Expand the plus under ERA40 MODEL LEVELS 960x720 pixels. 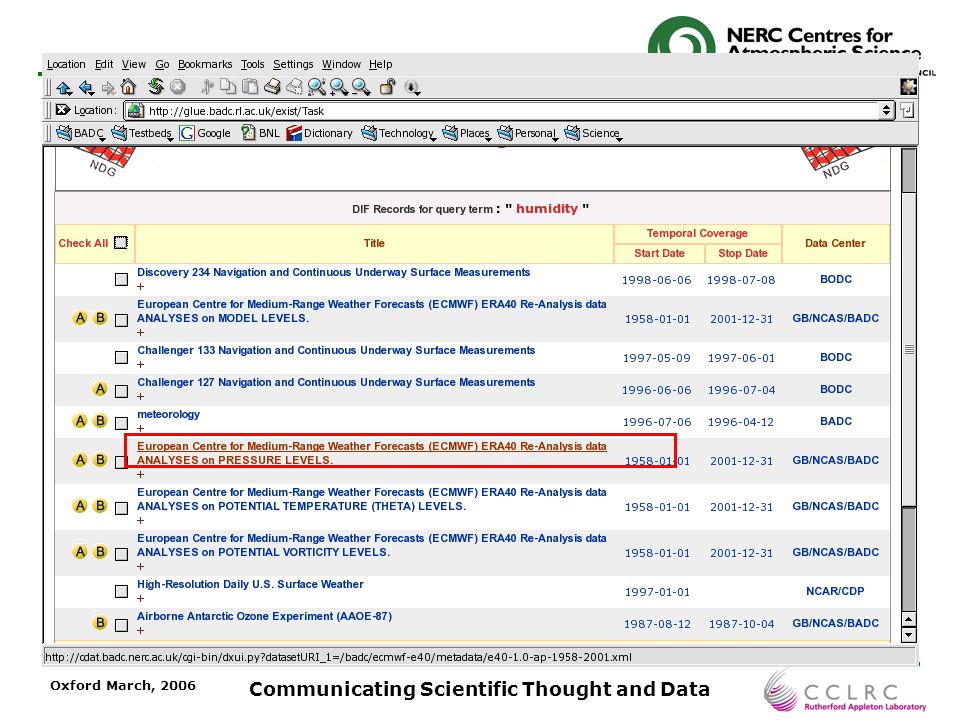(x=140, y=332)
